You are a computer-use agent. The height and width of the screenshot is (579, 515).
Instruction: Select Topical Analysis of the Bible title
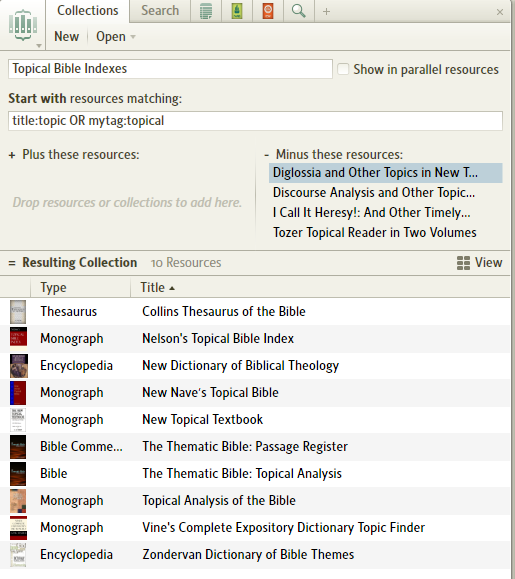point(219,501)
